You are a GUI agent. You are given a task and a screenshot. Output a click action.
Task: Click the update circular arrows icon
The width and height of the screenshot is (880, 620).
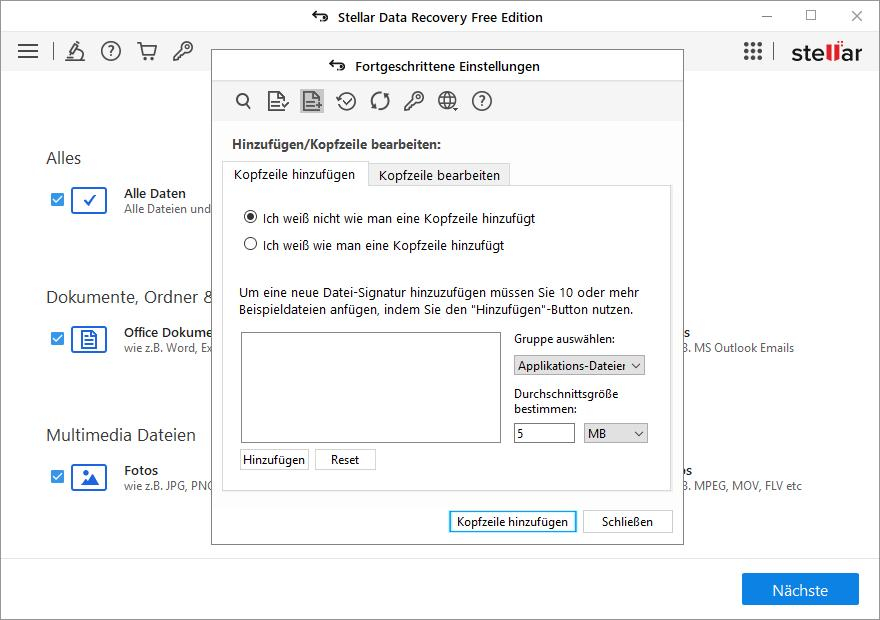pos(380,101)
